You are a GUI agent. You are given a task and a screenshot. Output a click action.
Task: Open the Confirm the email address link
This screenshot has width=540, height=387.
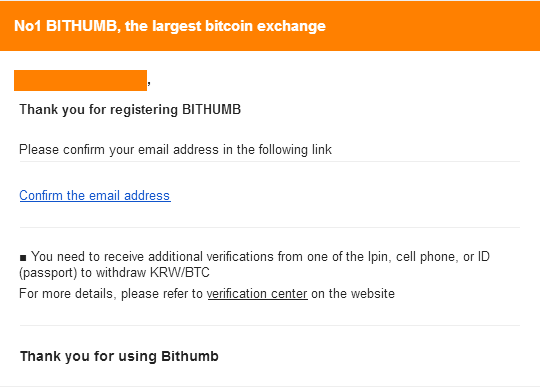[x=95, y=196]
